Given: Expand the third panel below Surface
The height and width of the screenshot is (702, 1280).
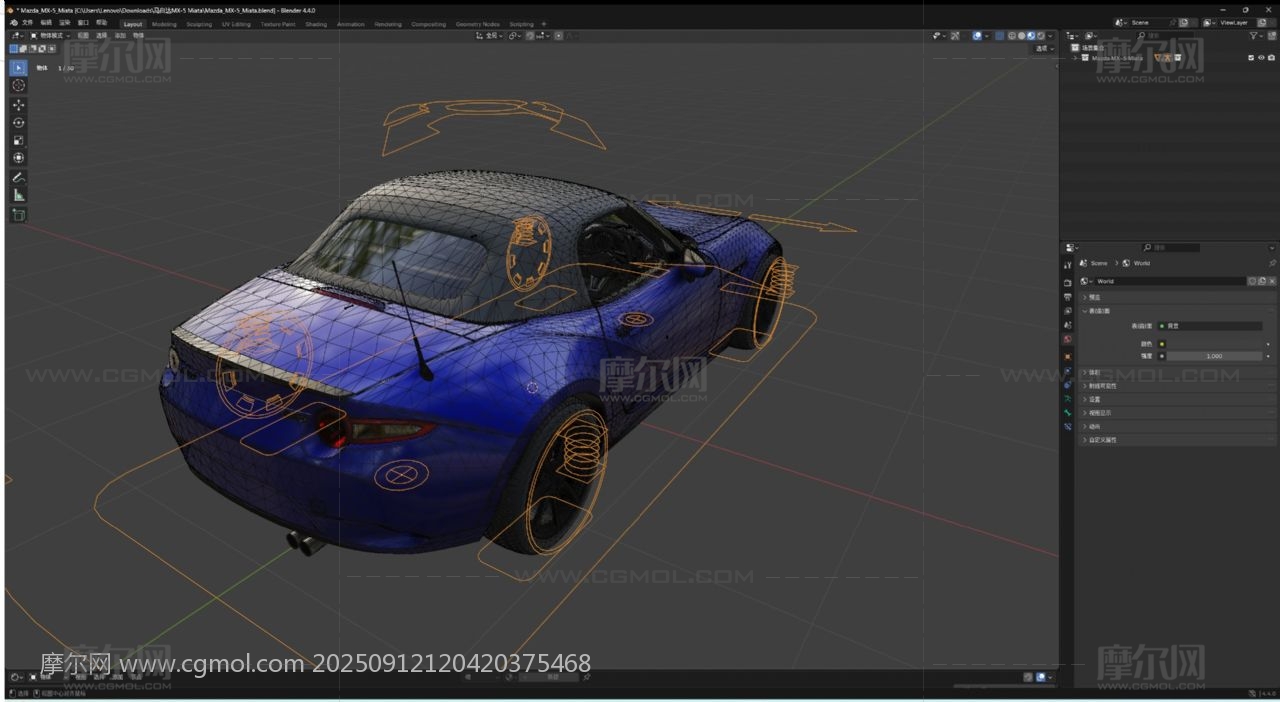Looking at the screenshot, I should point(1084,399).
